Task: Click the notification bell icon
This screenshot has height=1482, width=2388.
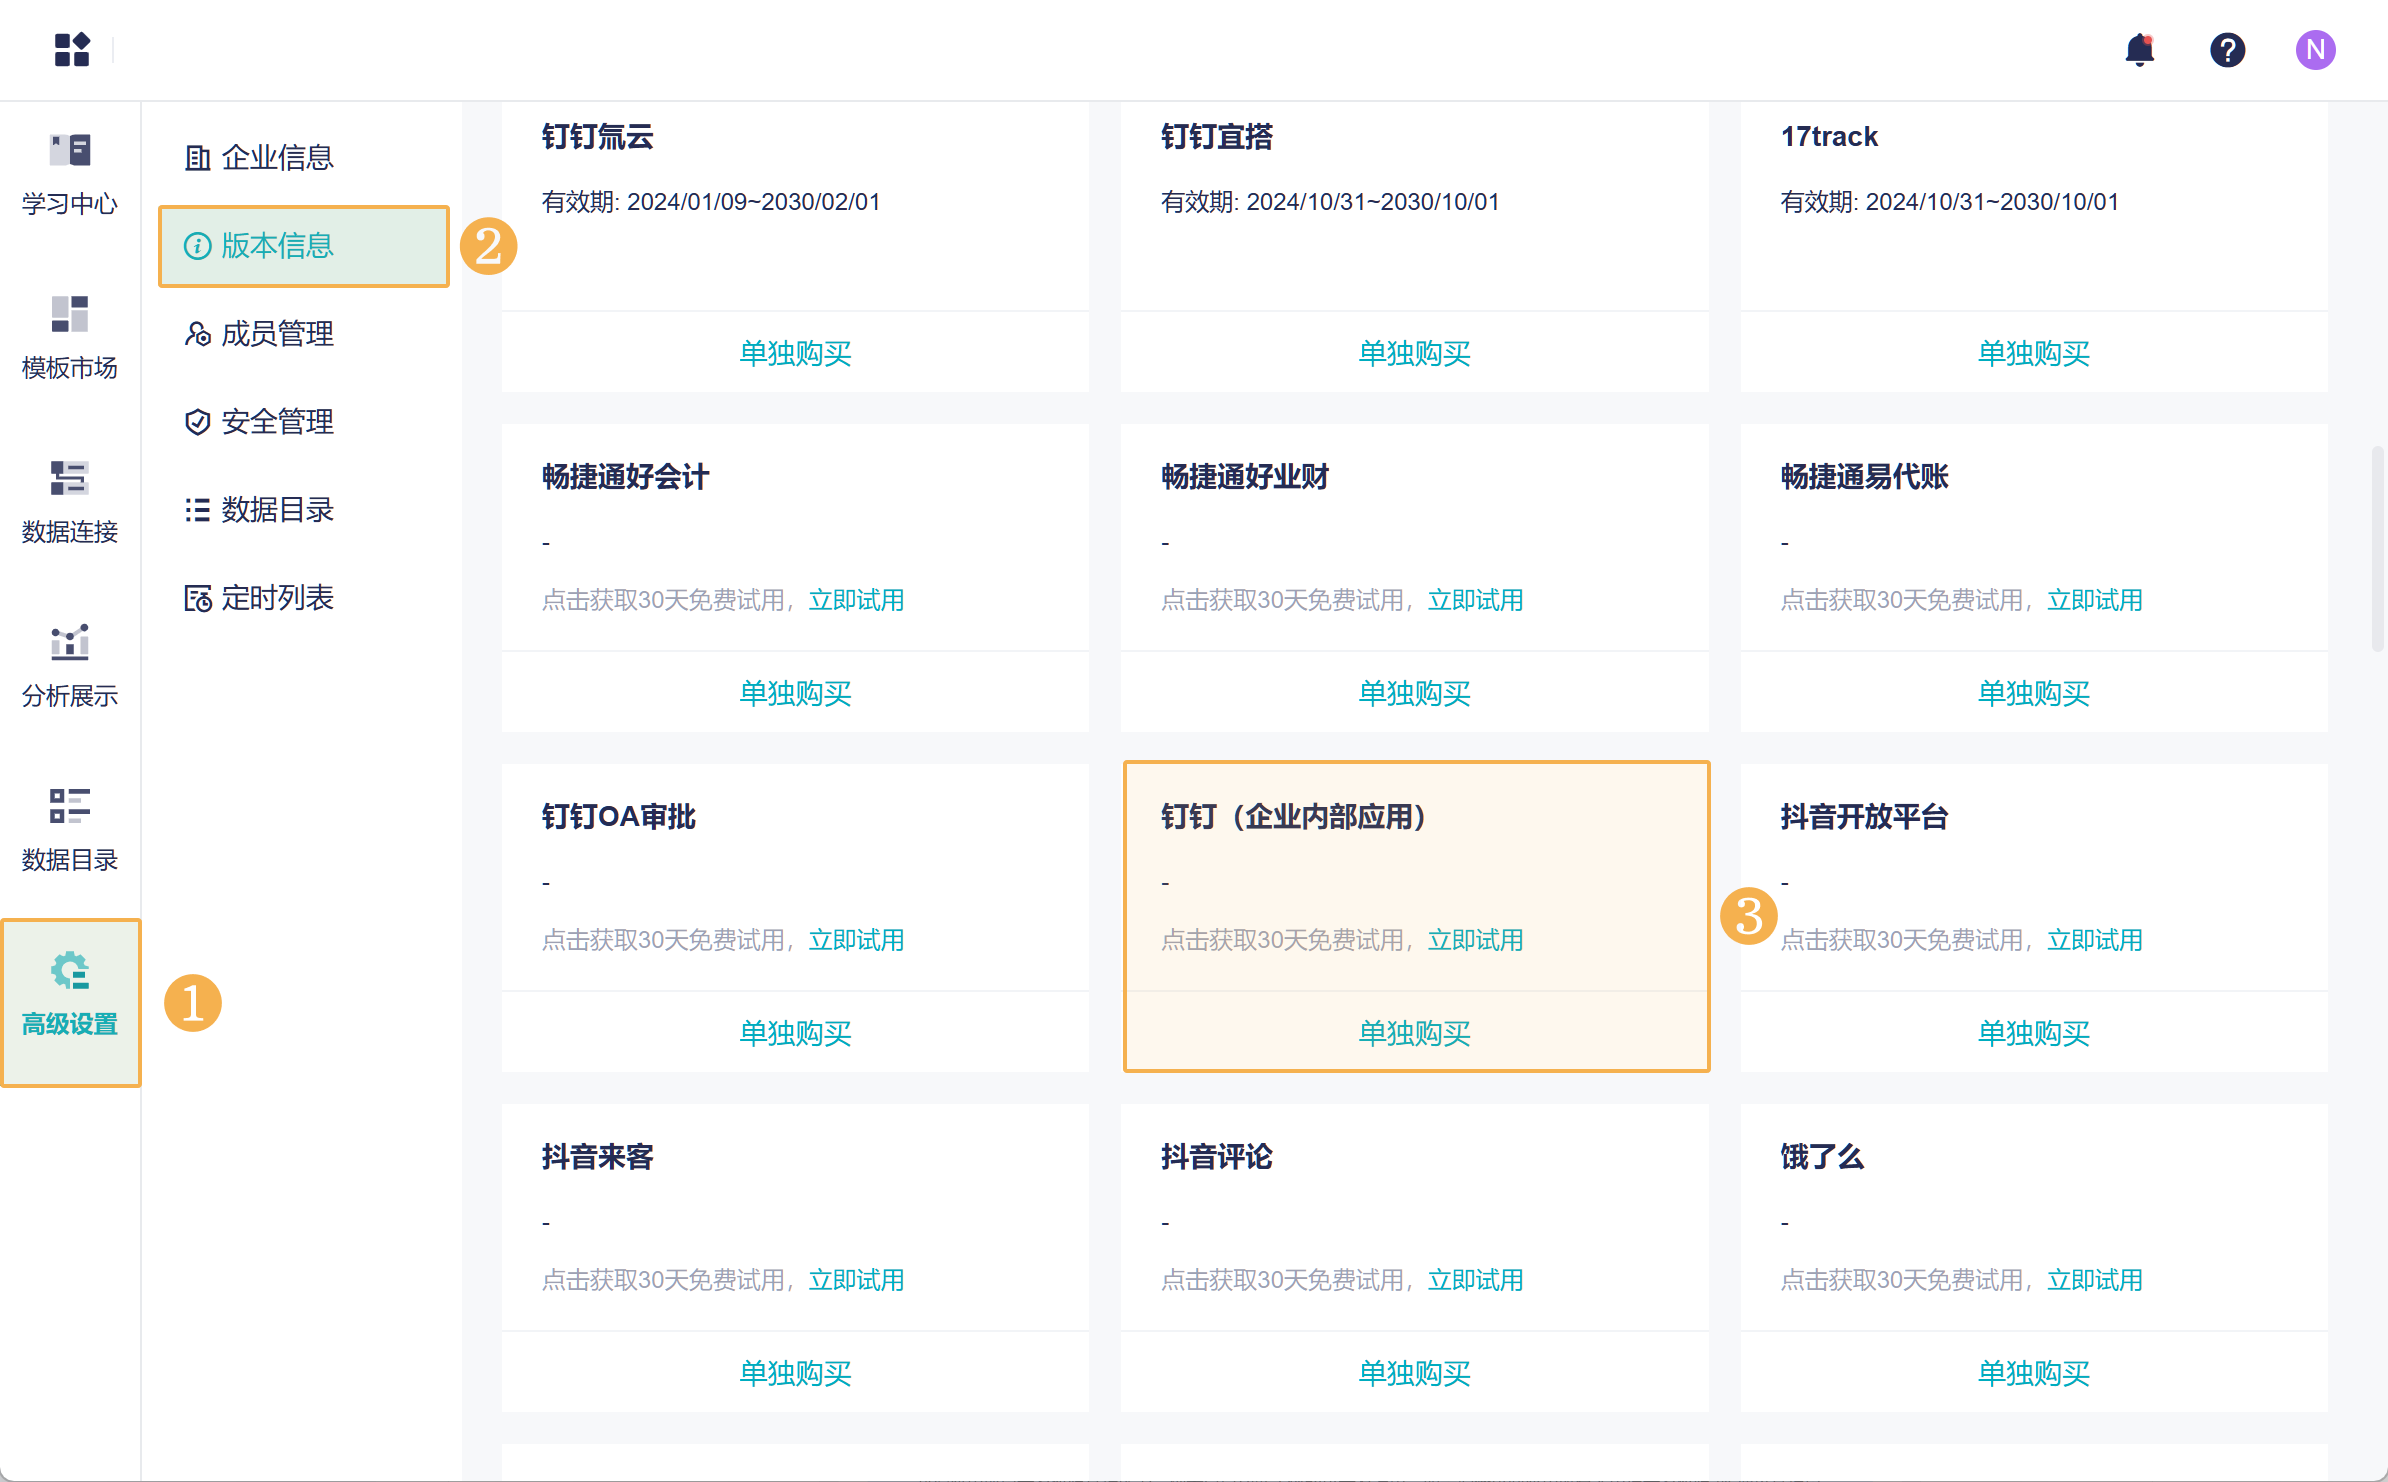Action: [2139, 49]
